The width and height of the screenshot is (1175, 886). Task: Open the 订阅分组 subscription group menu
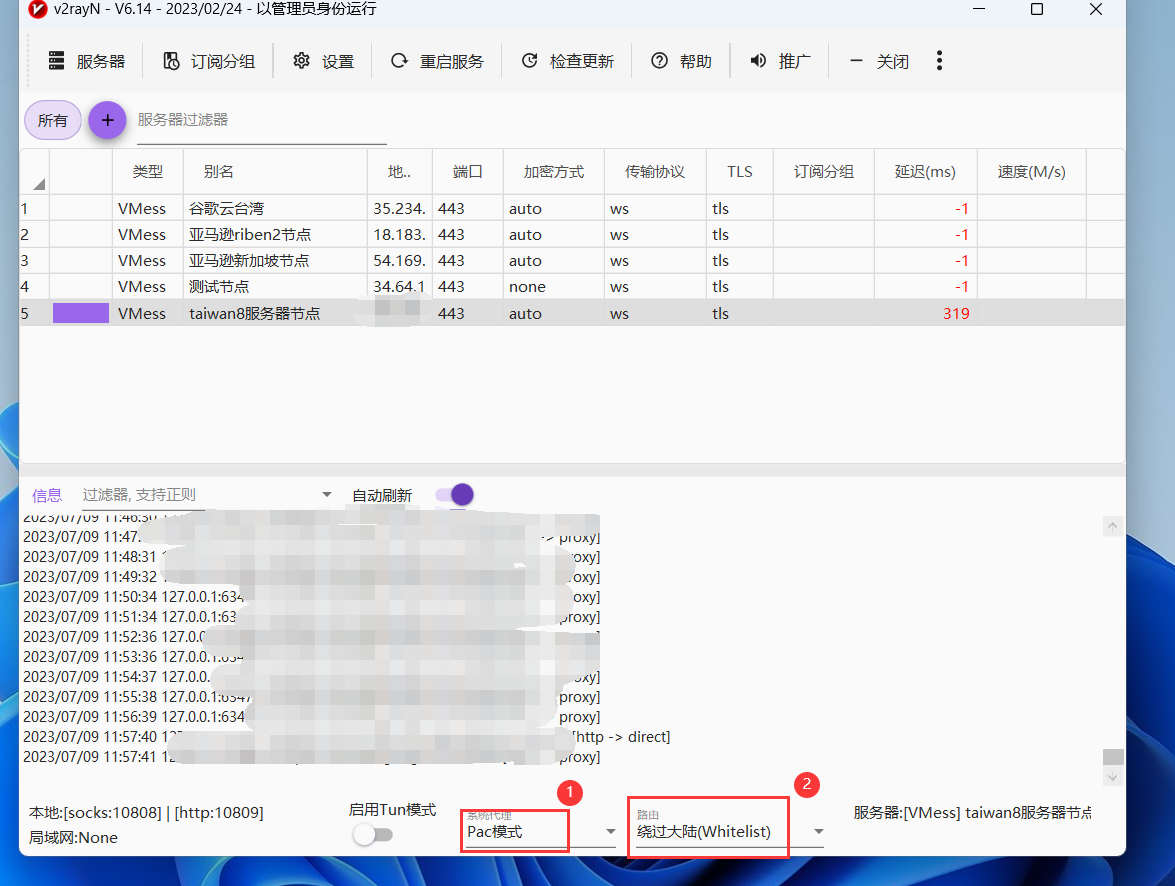208,61
